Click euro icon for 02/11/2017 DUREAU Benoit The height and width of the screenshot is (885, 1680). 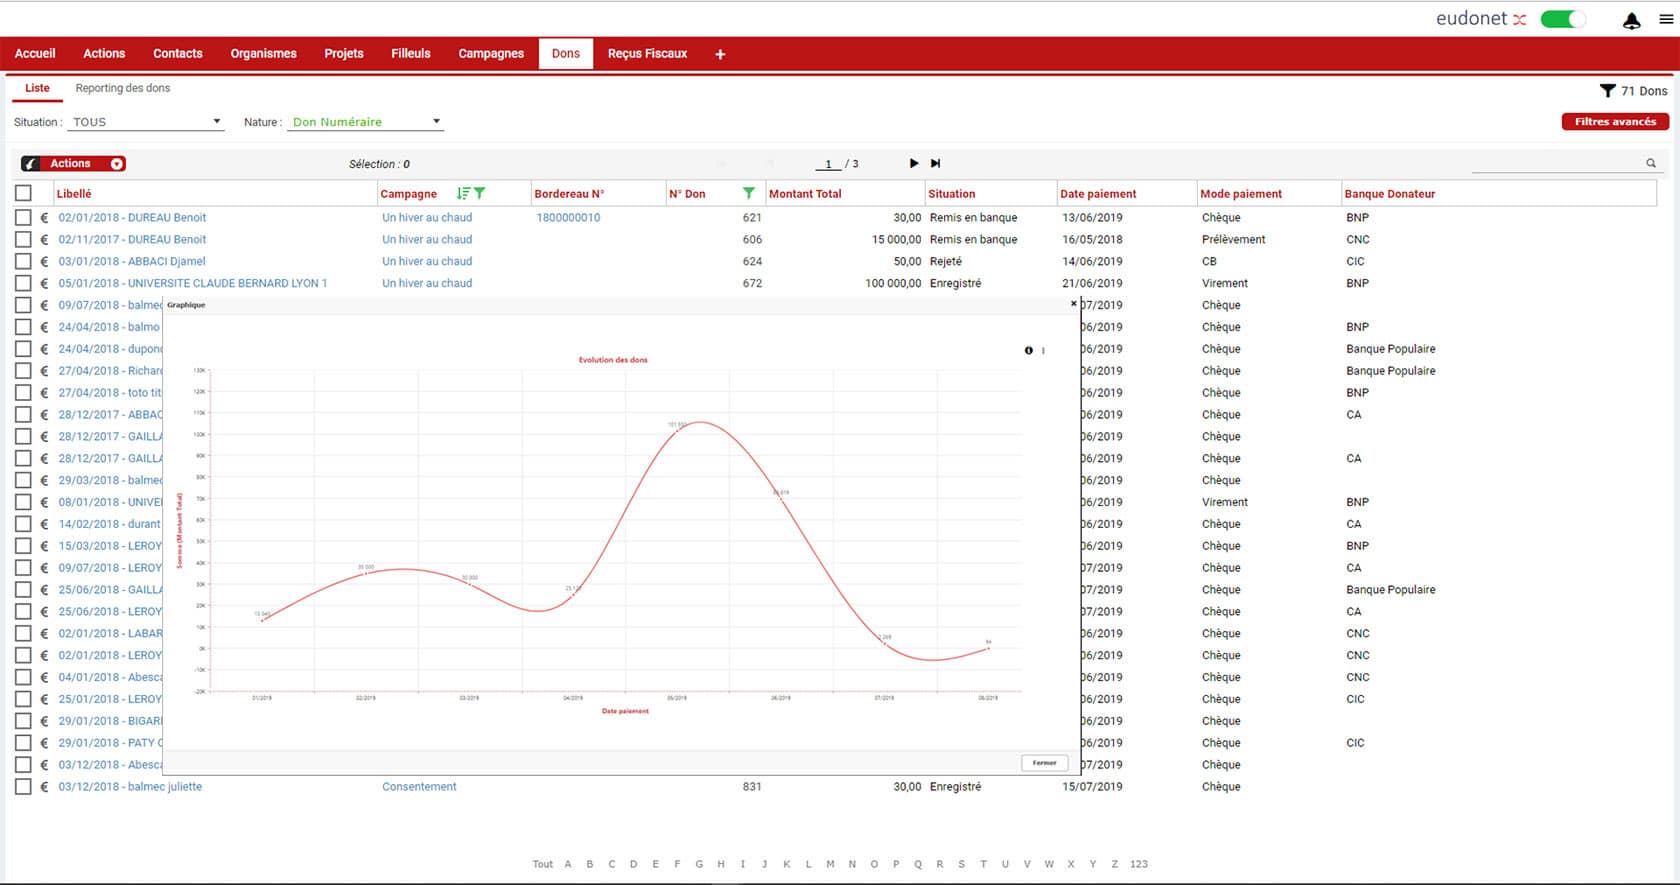point(44,239)
